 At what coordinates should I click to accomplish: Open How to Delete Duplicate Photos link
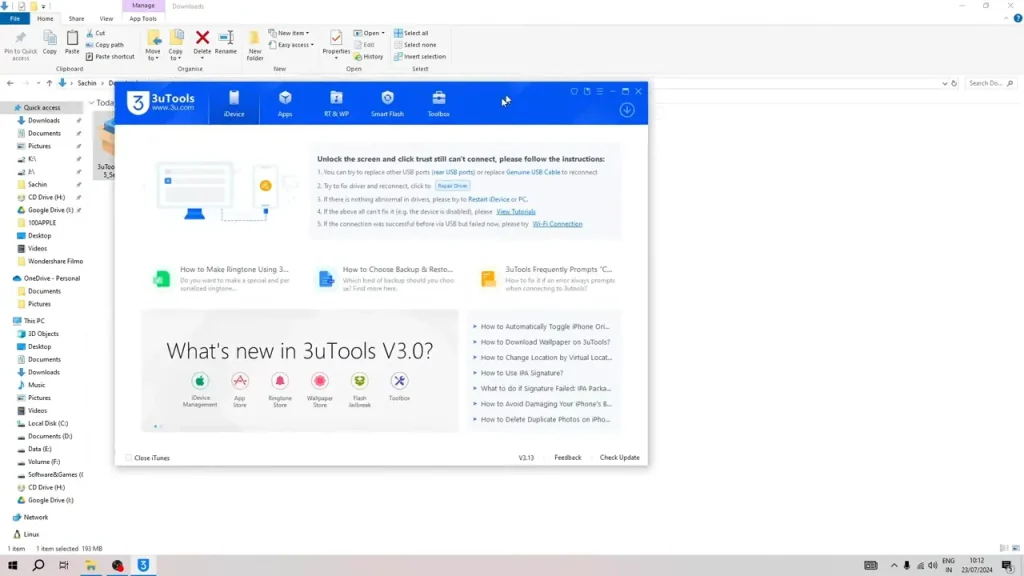click(545, 420)
